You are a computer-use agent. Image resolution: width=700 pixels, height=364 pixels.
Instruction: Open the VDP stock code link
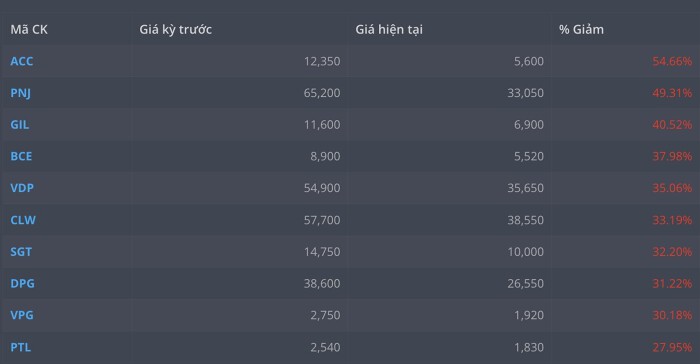(x=22, y=188)
